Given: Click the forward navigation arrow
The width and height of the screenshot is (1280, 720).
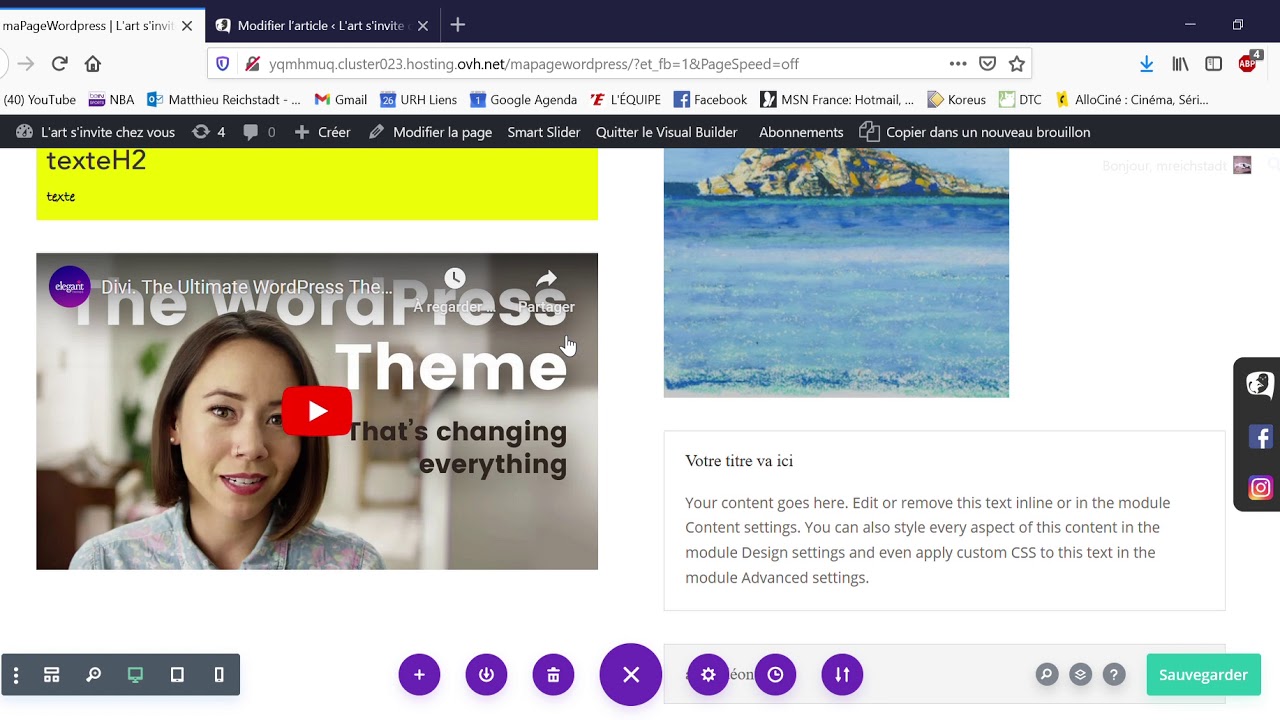Looking at the screenshot, I should [26, 64].
